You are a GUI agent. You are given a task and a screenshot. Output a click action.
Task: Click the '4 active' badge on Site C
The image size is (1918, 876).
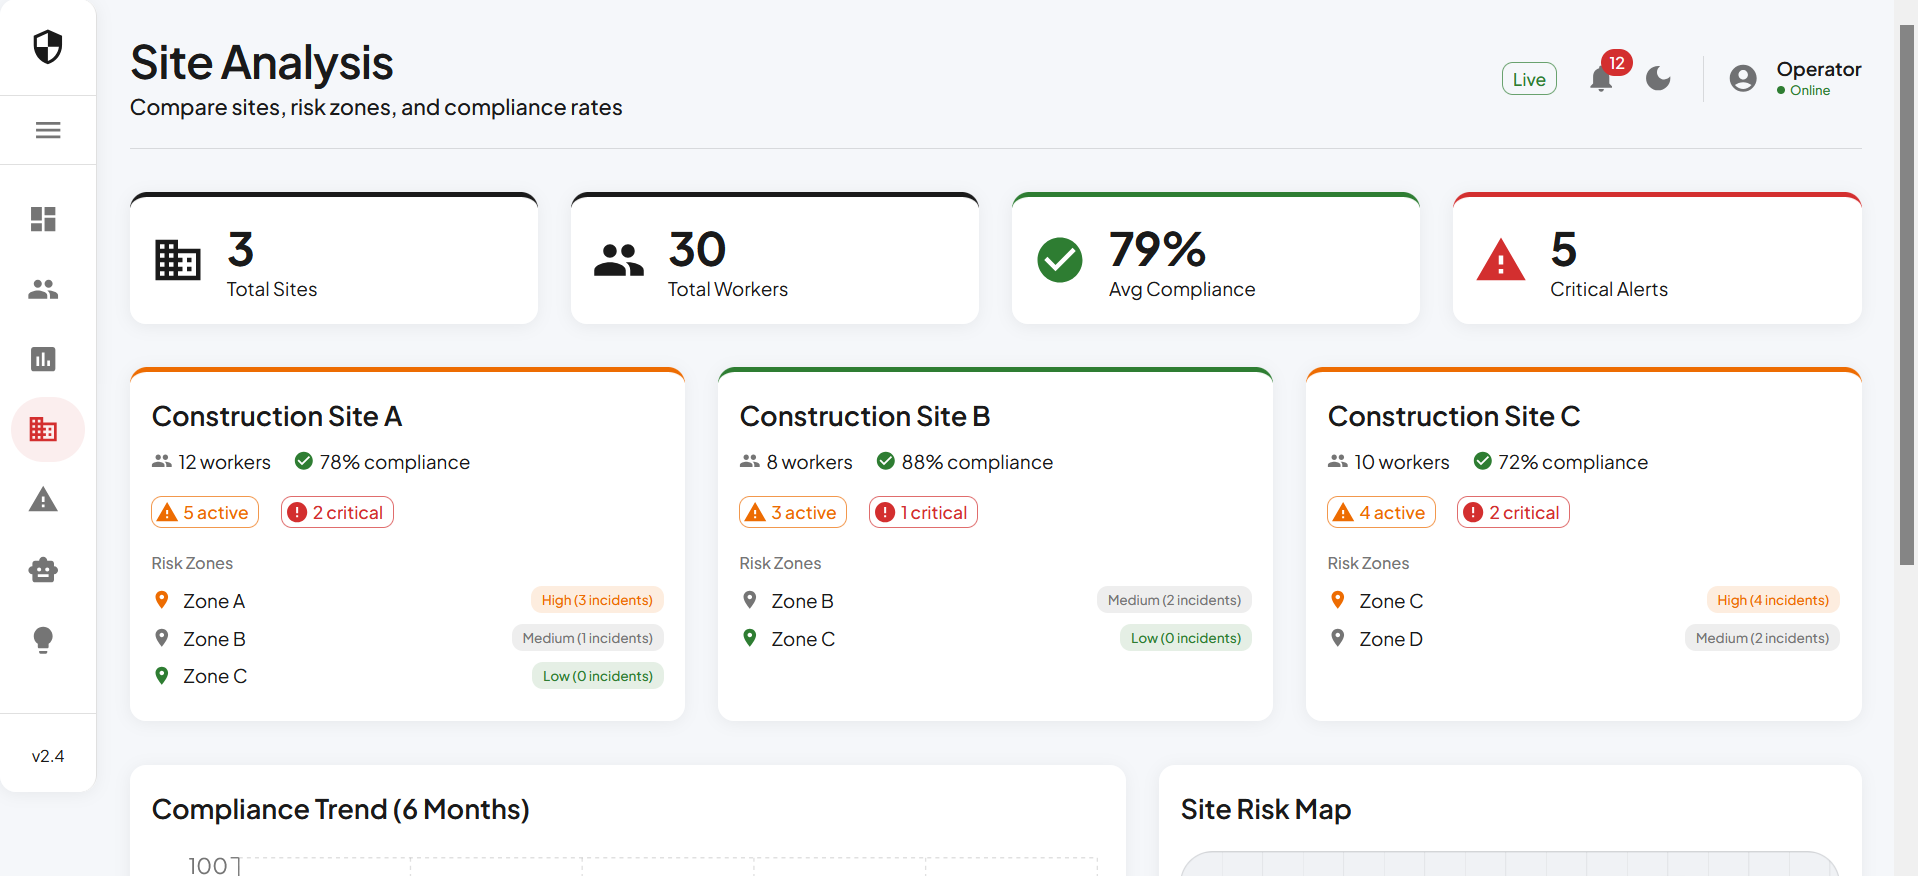(1381, 512)
